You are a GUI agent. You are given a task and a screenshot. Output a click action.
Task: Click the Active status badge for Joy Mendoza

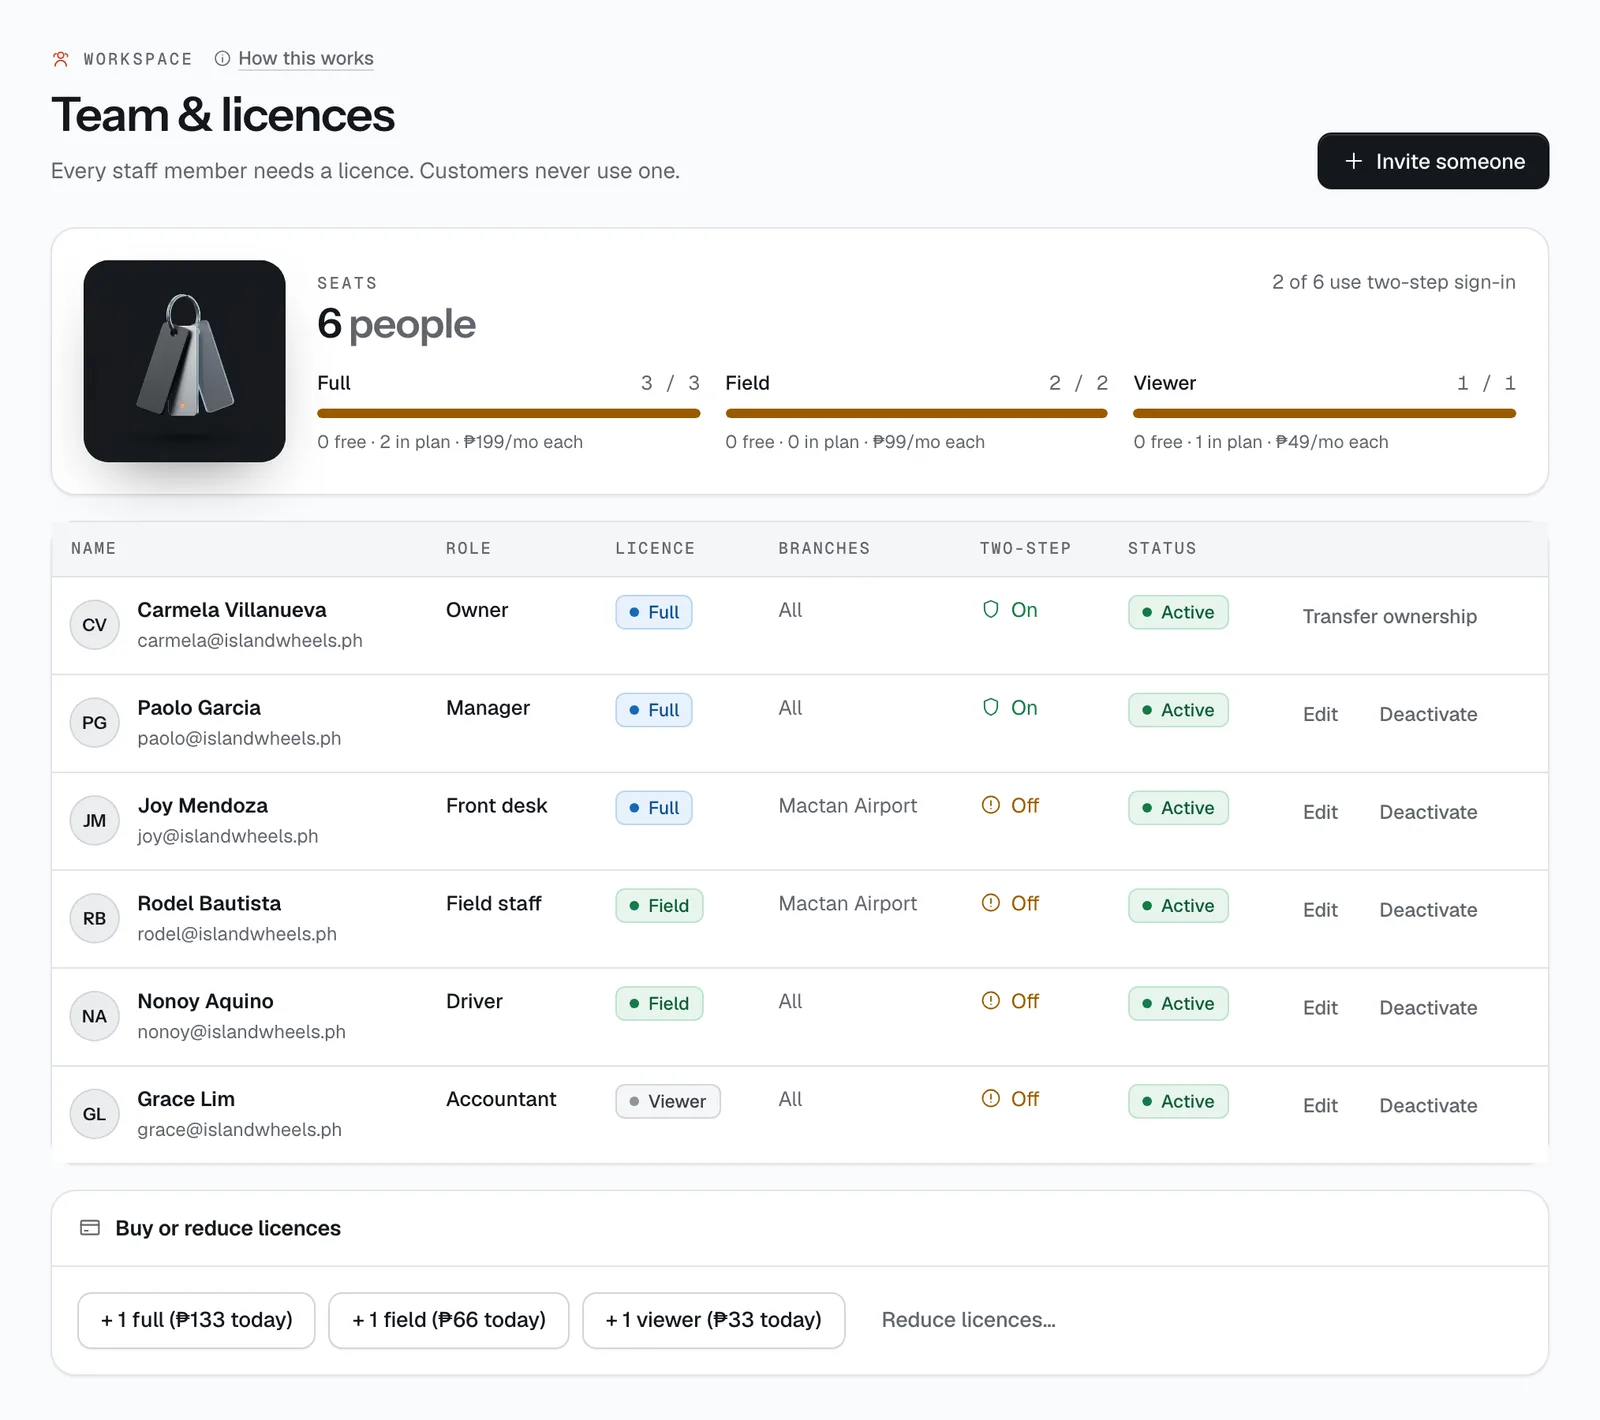[1178, 808]
